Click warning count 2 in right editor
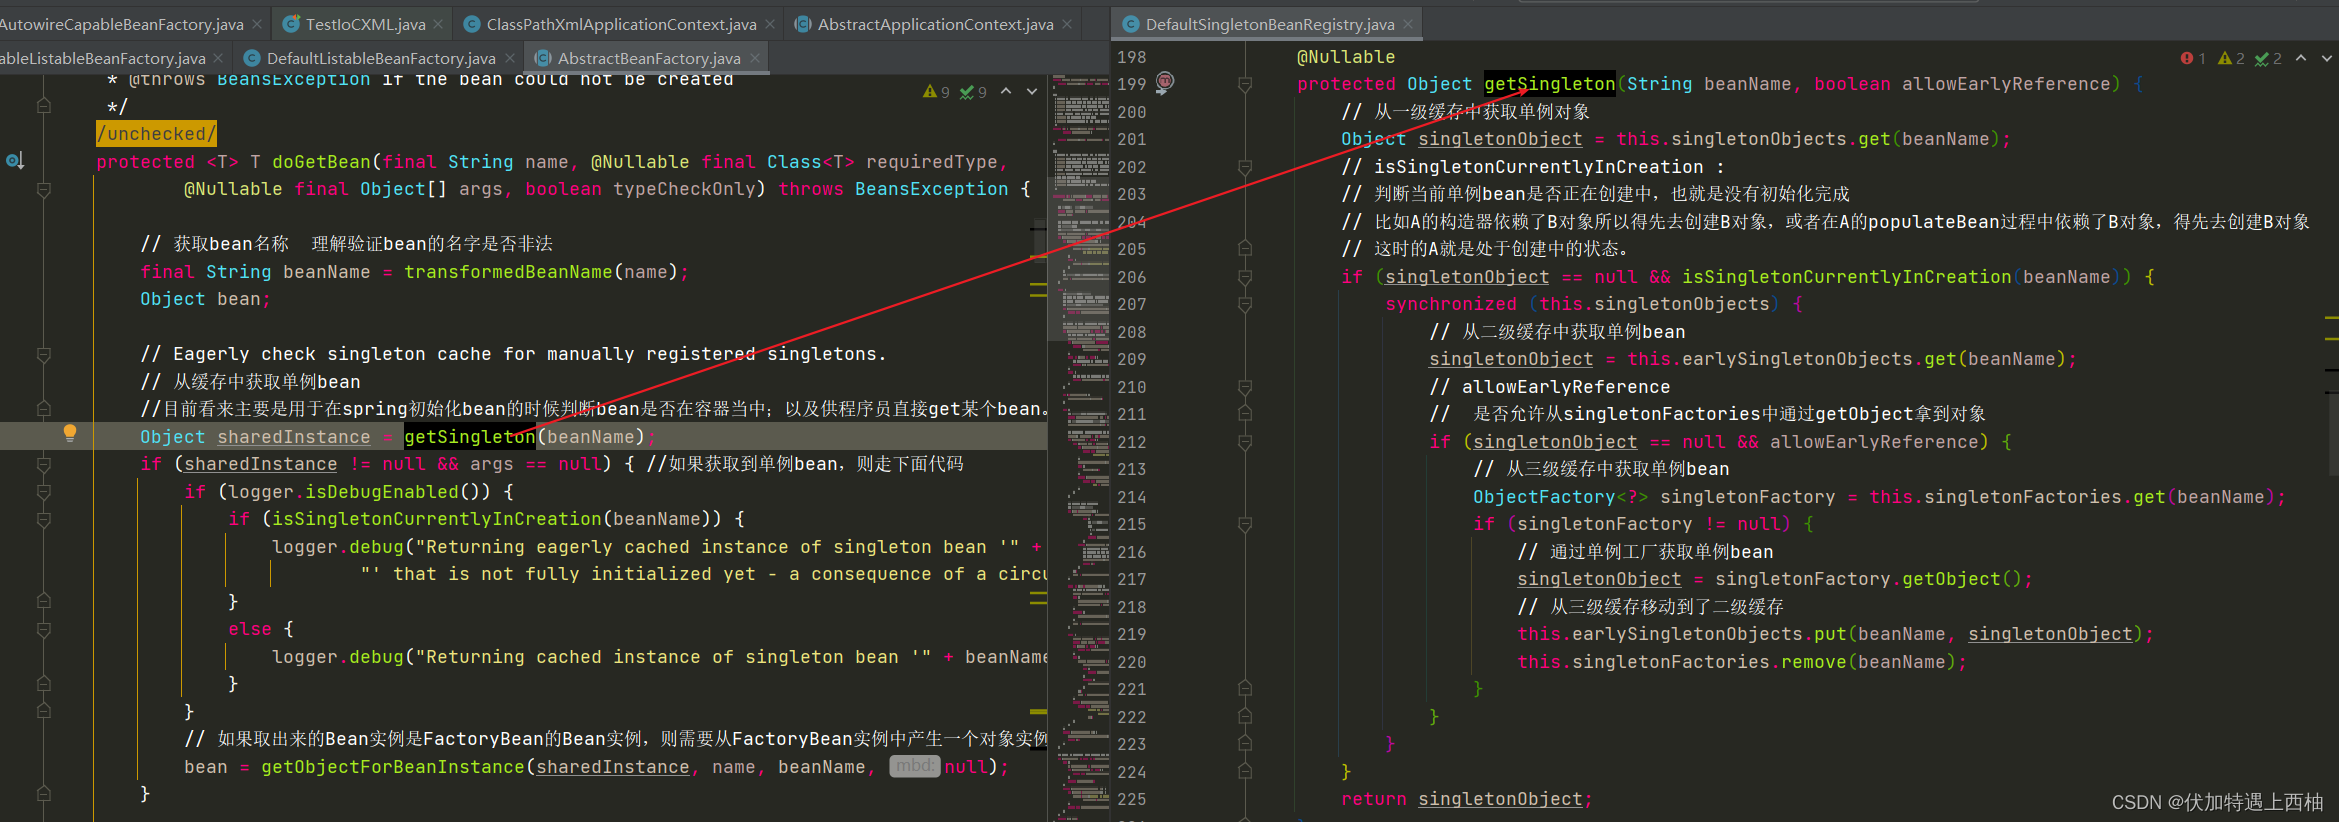Screen dimensions: 2339x822 tap(2231, 59)
